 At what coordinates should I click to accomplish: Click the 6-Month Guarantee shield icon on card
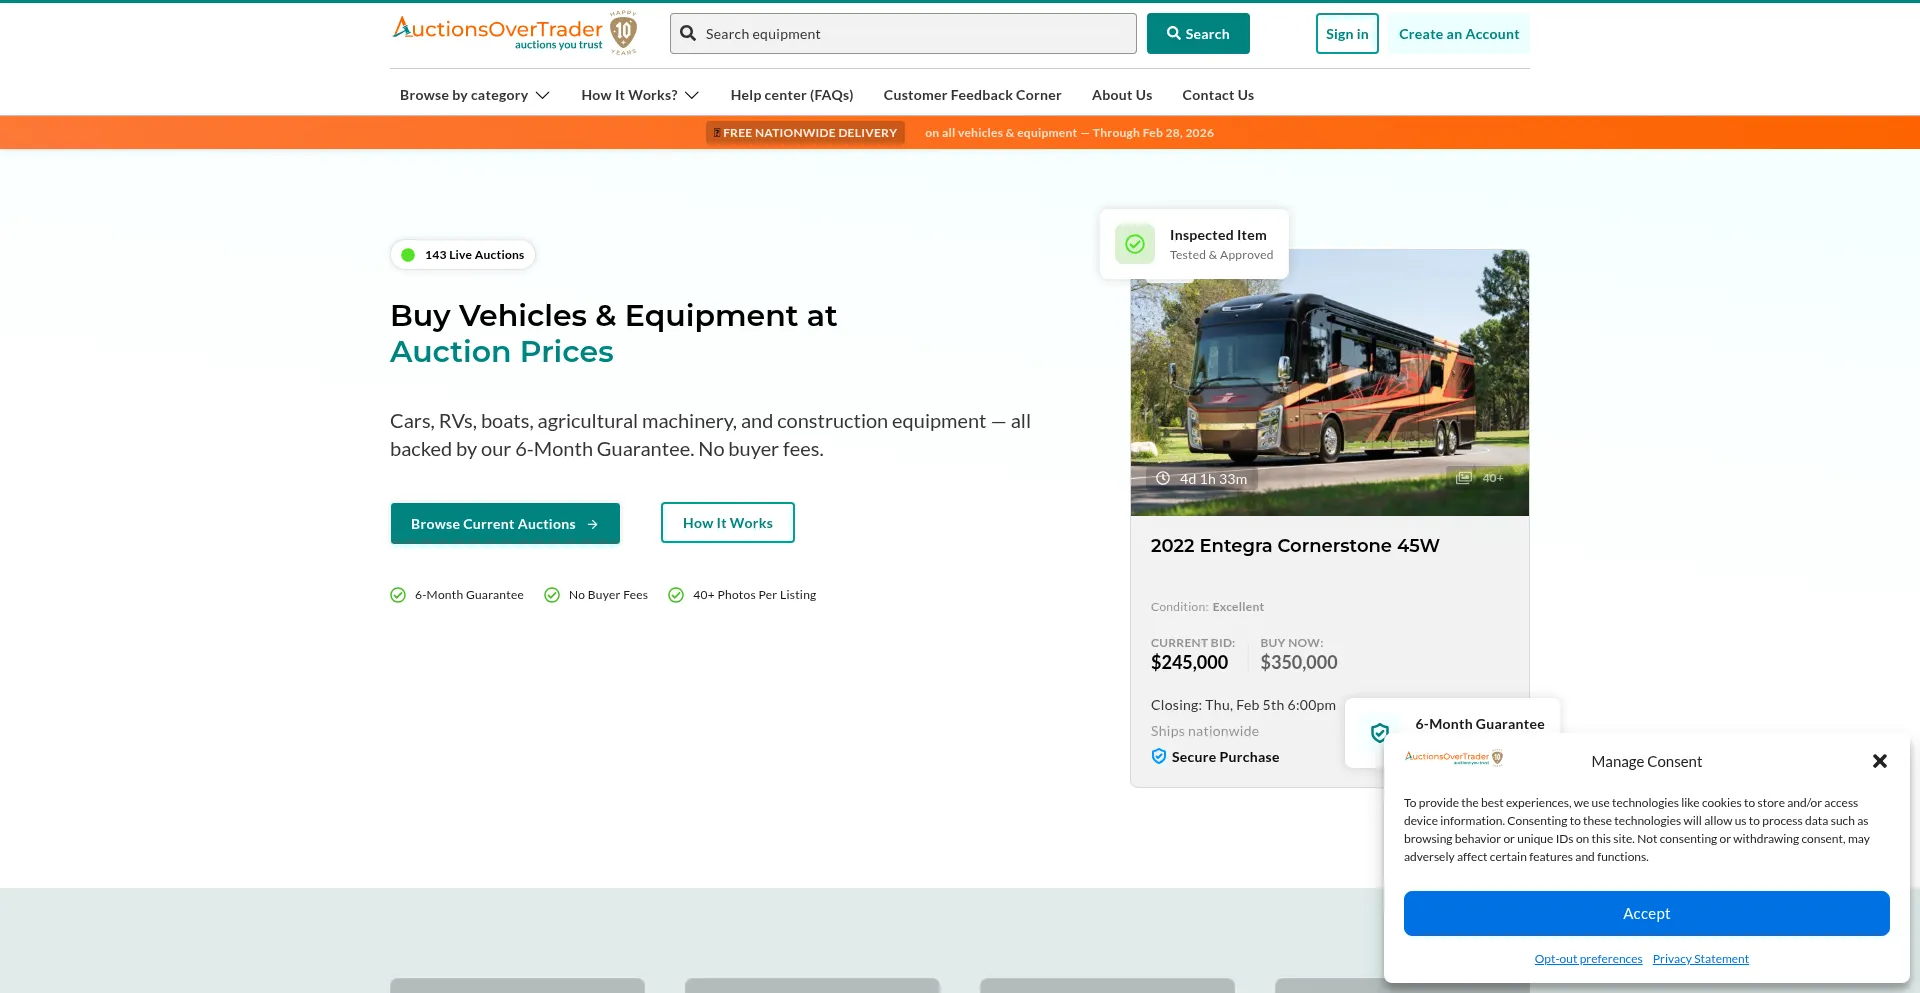click(1380, 733)
